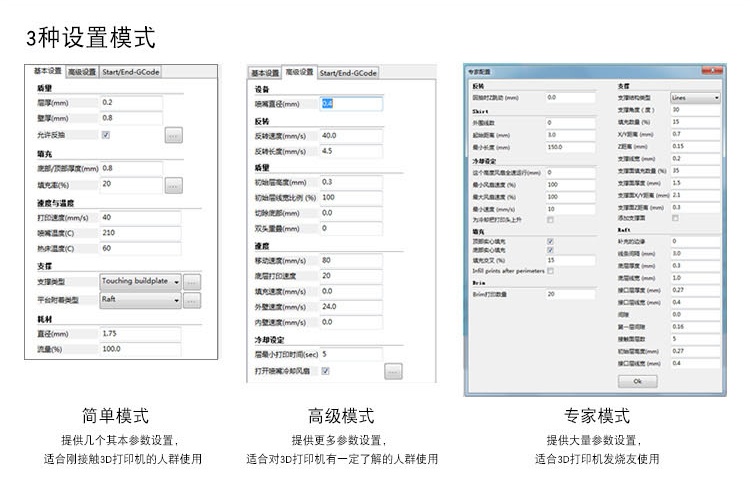Open support type extra settings '...' button
Screen dimensions: 750x488
pos(192,282)
